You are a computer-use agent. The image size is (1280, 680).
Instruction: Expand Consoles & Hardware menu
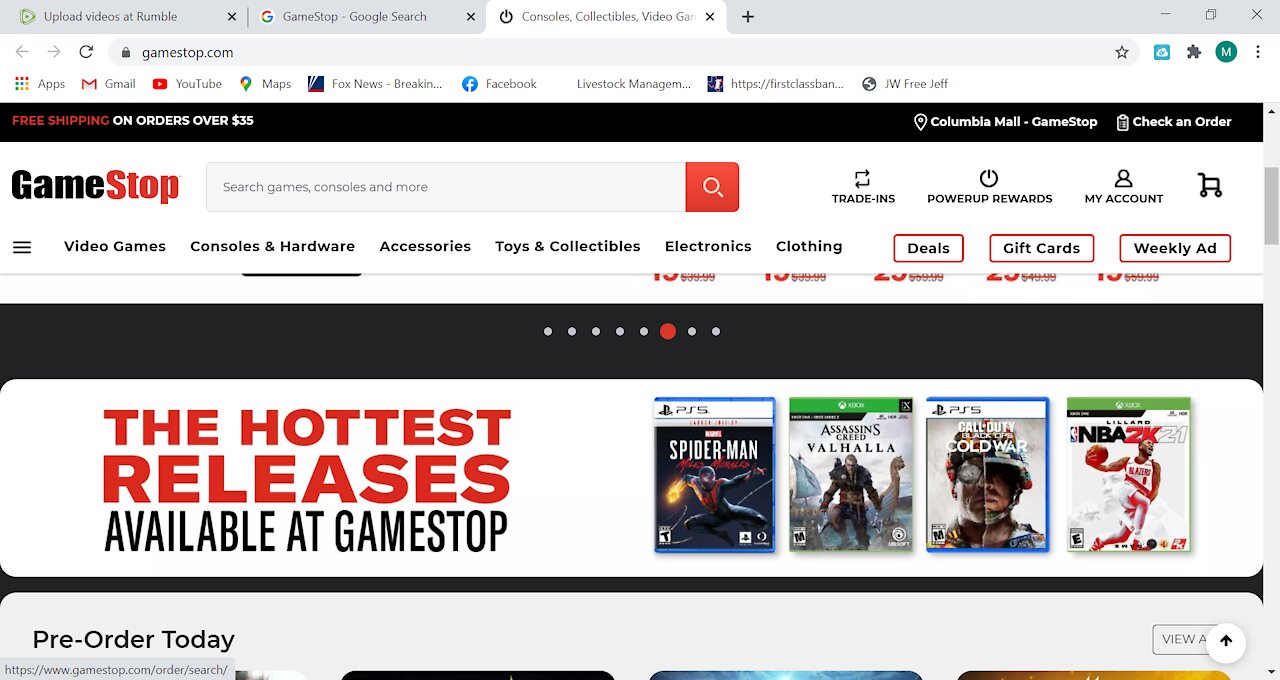tap(272, 246)
